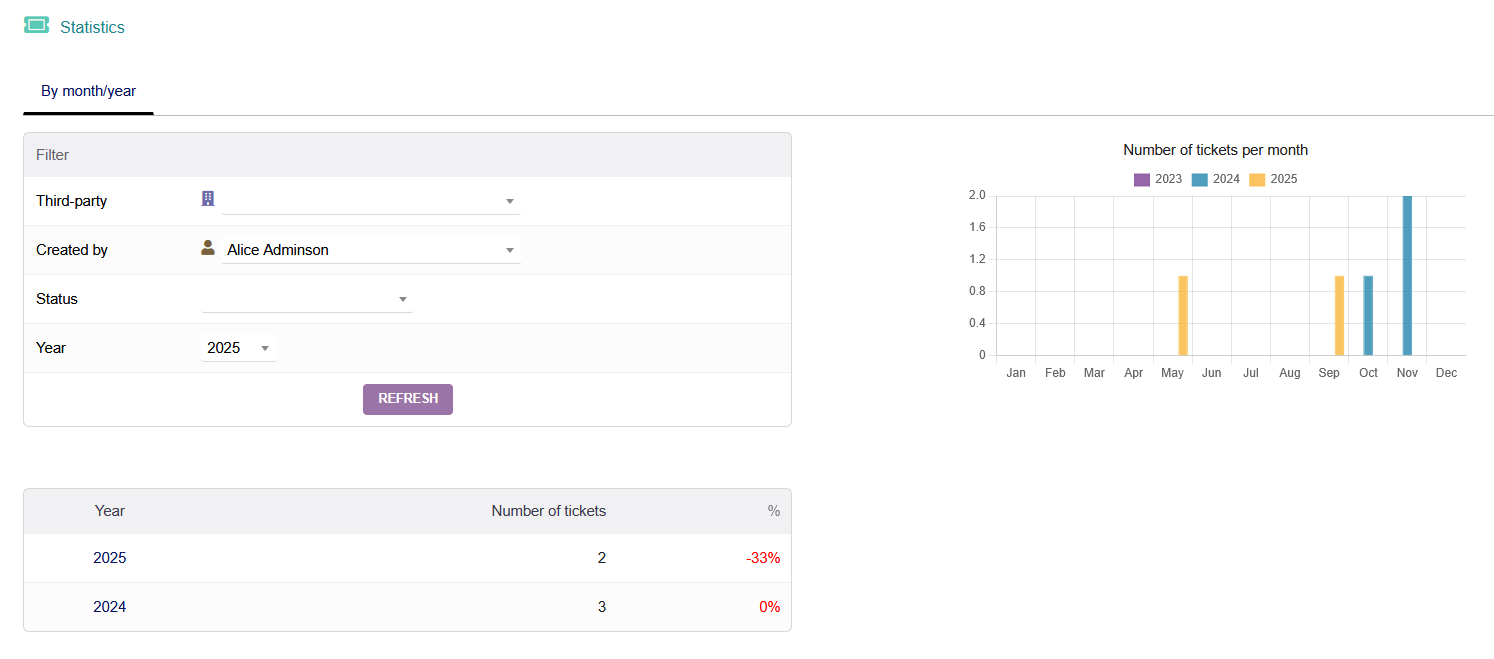Click the Number of tickets column header

coord(548,511)
